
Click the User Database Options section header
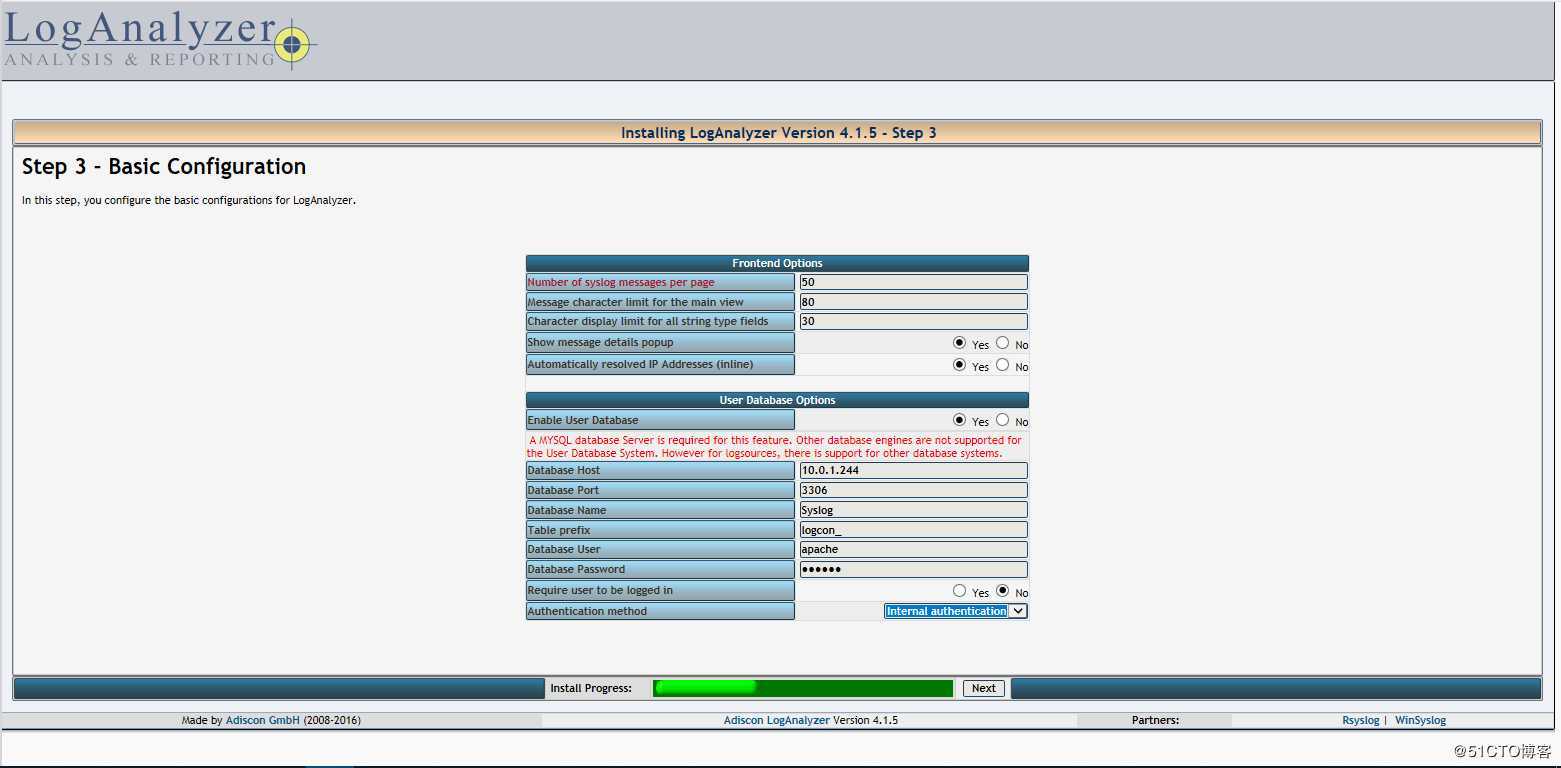point(777,400)
